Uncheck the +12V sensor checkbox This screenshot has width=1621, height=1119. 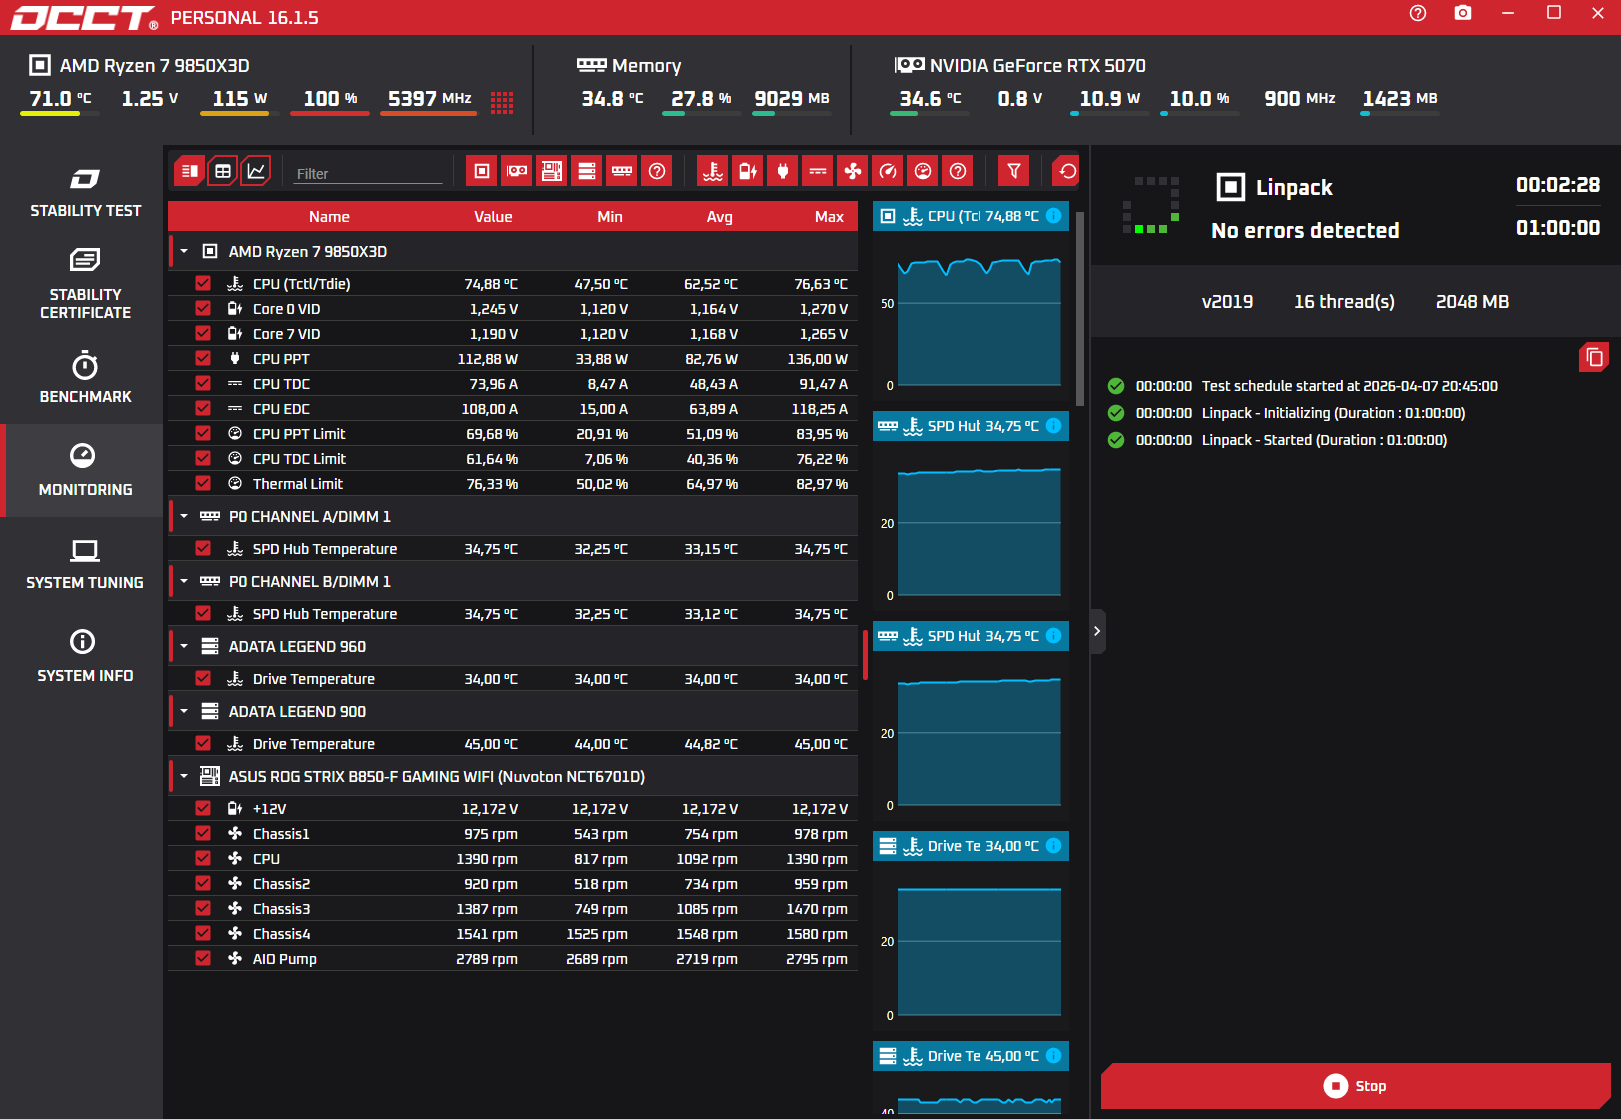coord(203,808)
